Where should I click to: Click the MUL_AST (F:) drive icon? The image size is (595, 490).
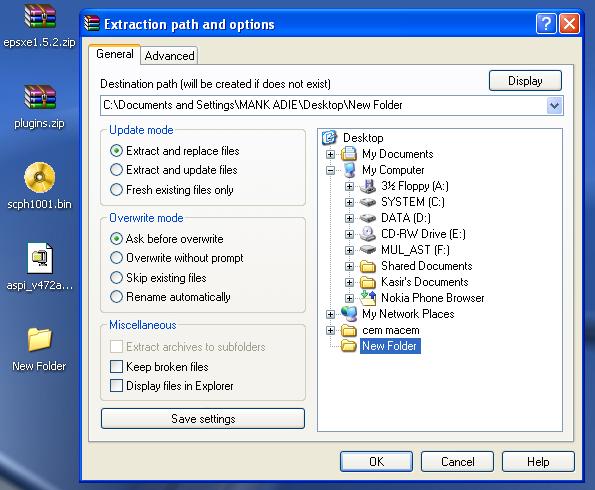coord(368,250)
